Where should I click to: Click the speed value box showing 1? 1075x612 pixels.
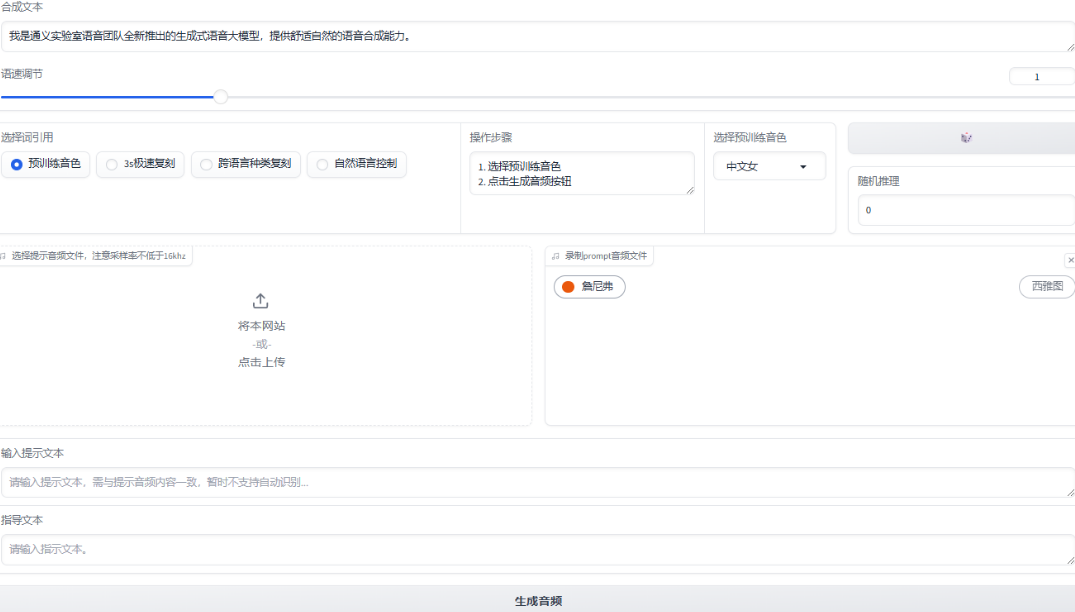click(1039, 76)
